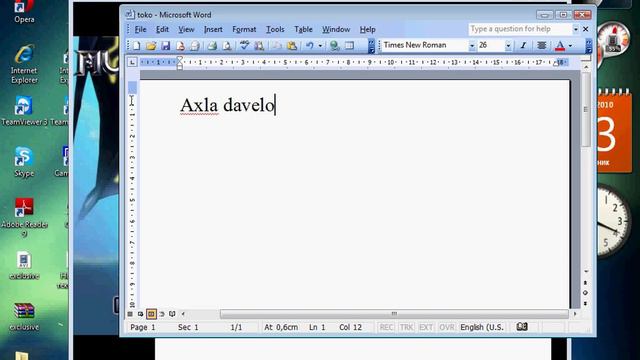Click the Permission icon in the toolbar
640x360 pixels.
coord(180,46)
